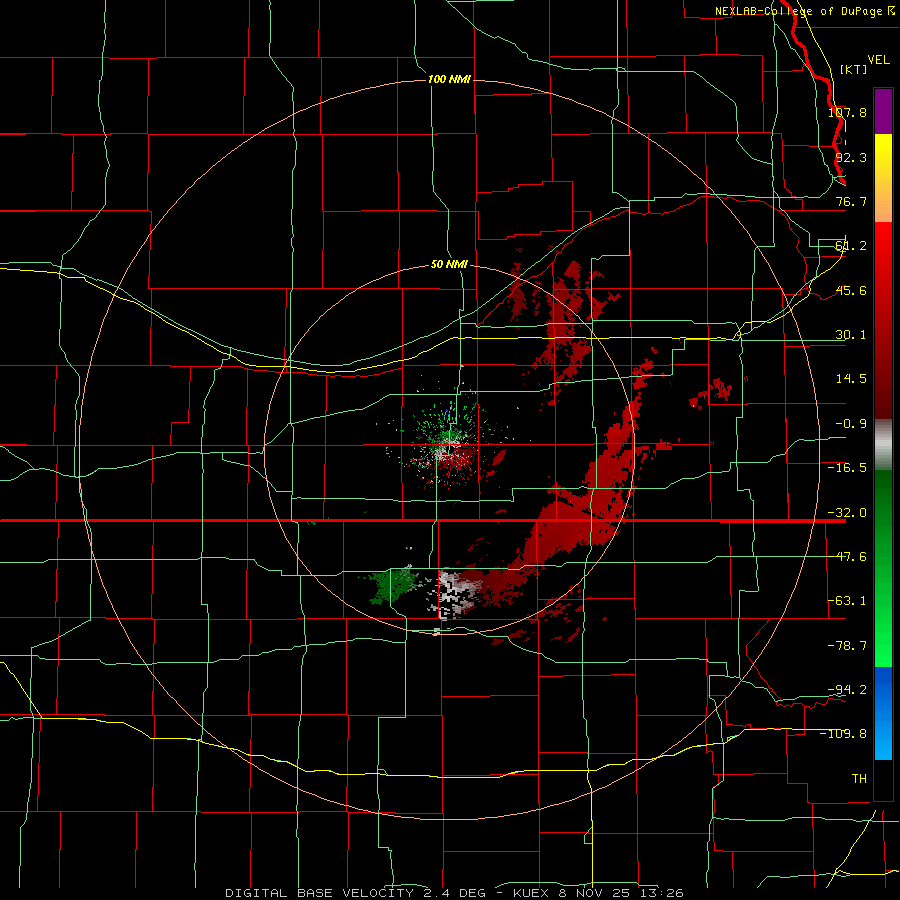This screenshot has height=900, width=900.
Task: Click the dark green echo patch southwest of radar
Action: [x=393, y=585]
